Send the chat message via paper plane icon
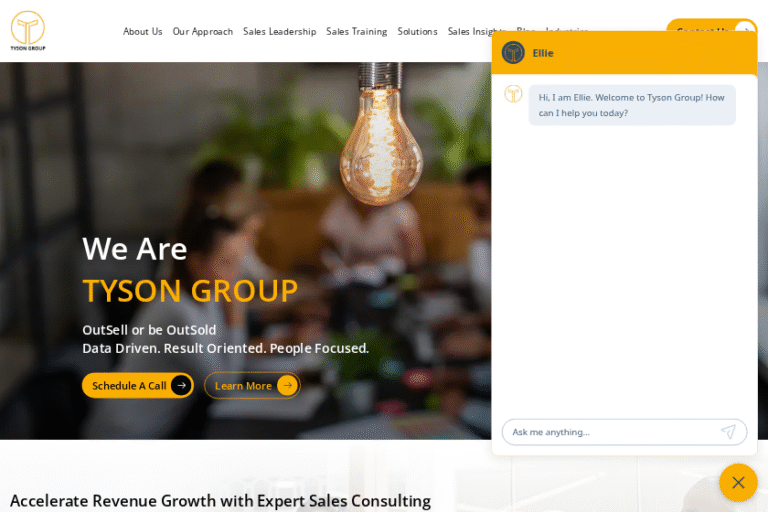Viewport: 768px width, 512px height. [728, 432]
